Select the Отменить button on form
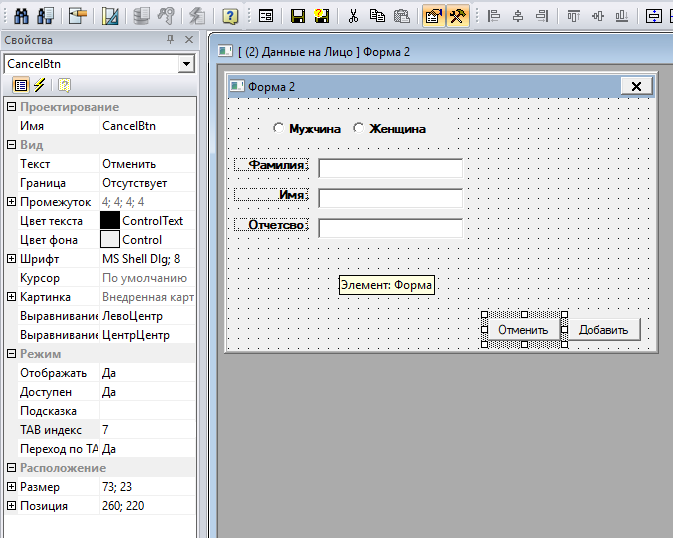Screen dimensions: 673x538 (524, 330)
